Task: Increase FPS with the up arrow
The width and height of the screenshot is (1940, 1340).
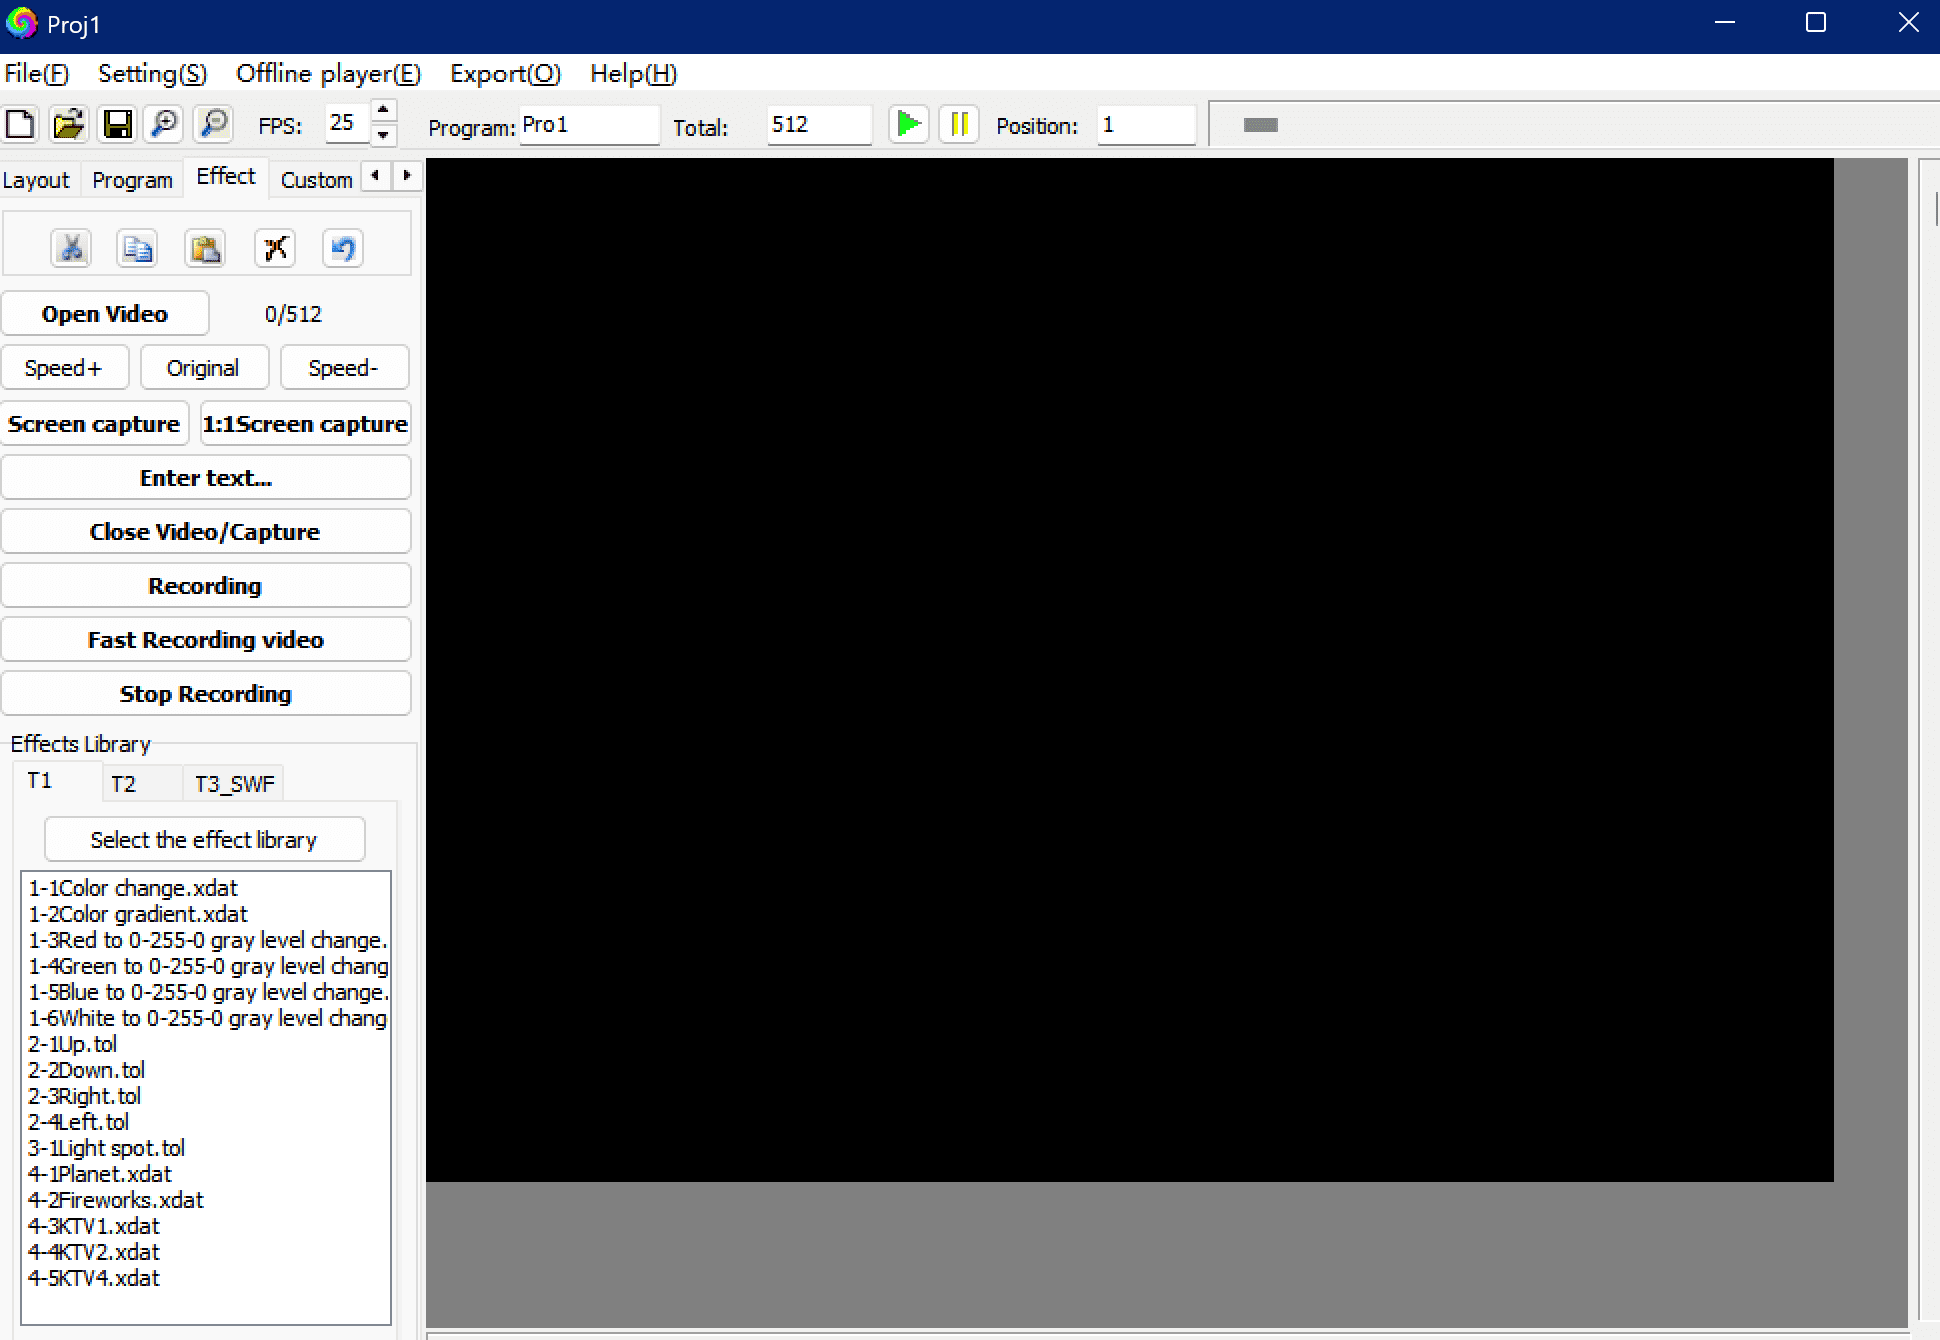Action: pyautogui.click(x=383, y=111)
